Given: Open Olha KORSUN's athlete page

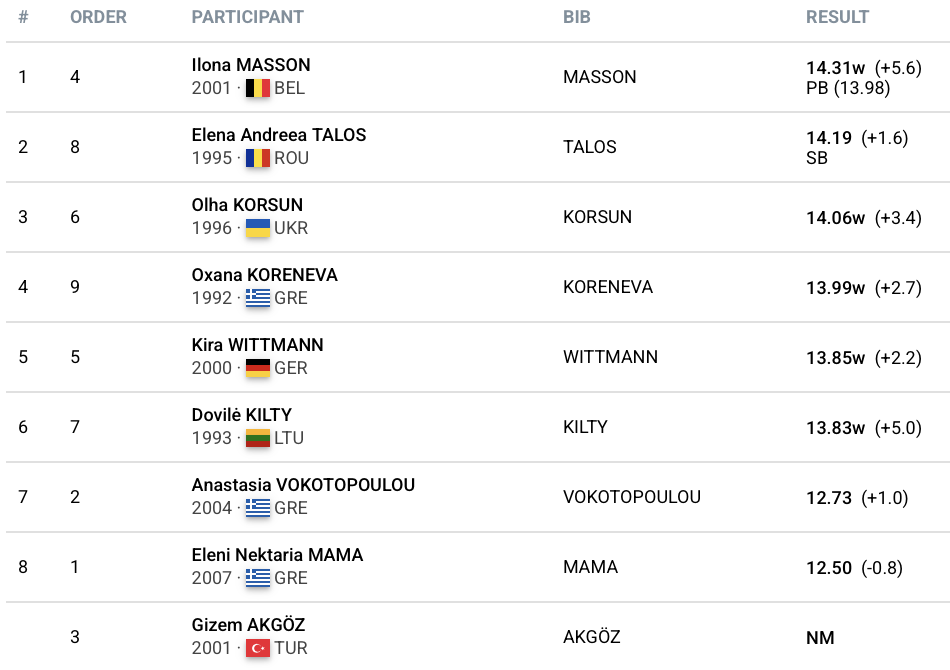Looking at the screenshot, I should click(247, 205).
